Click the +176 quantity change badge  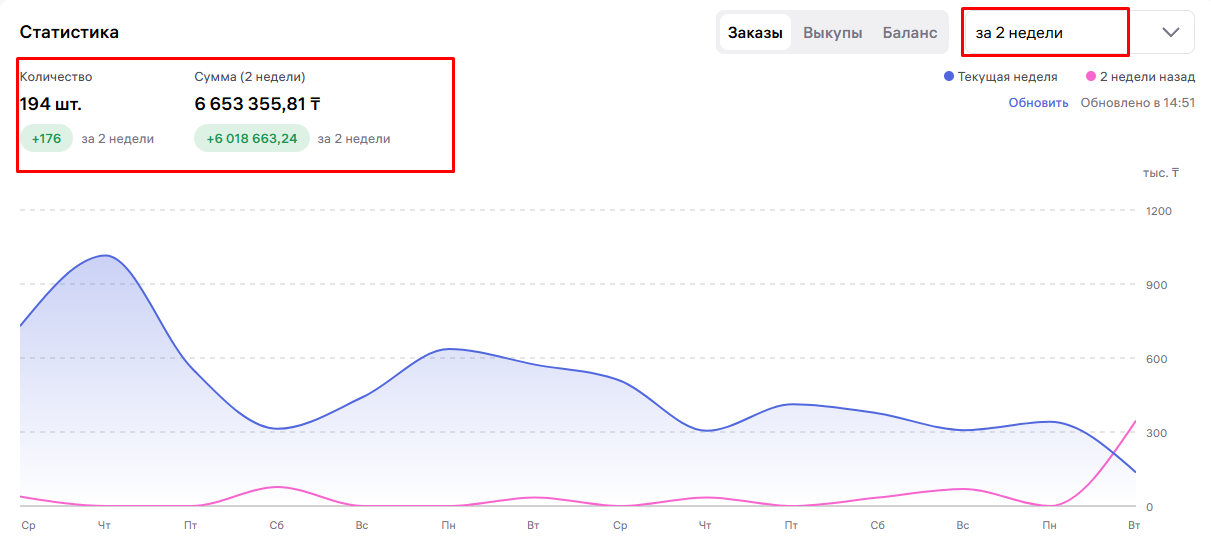pos(46,138)
